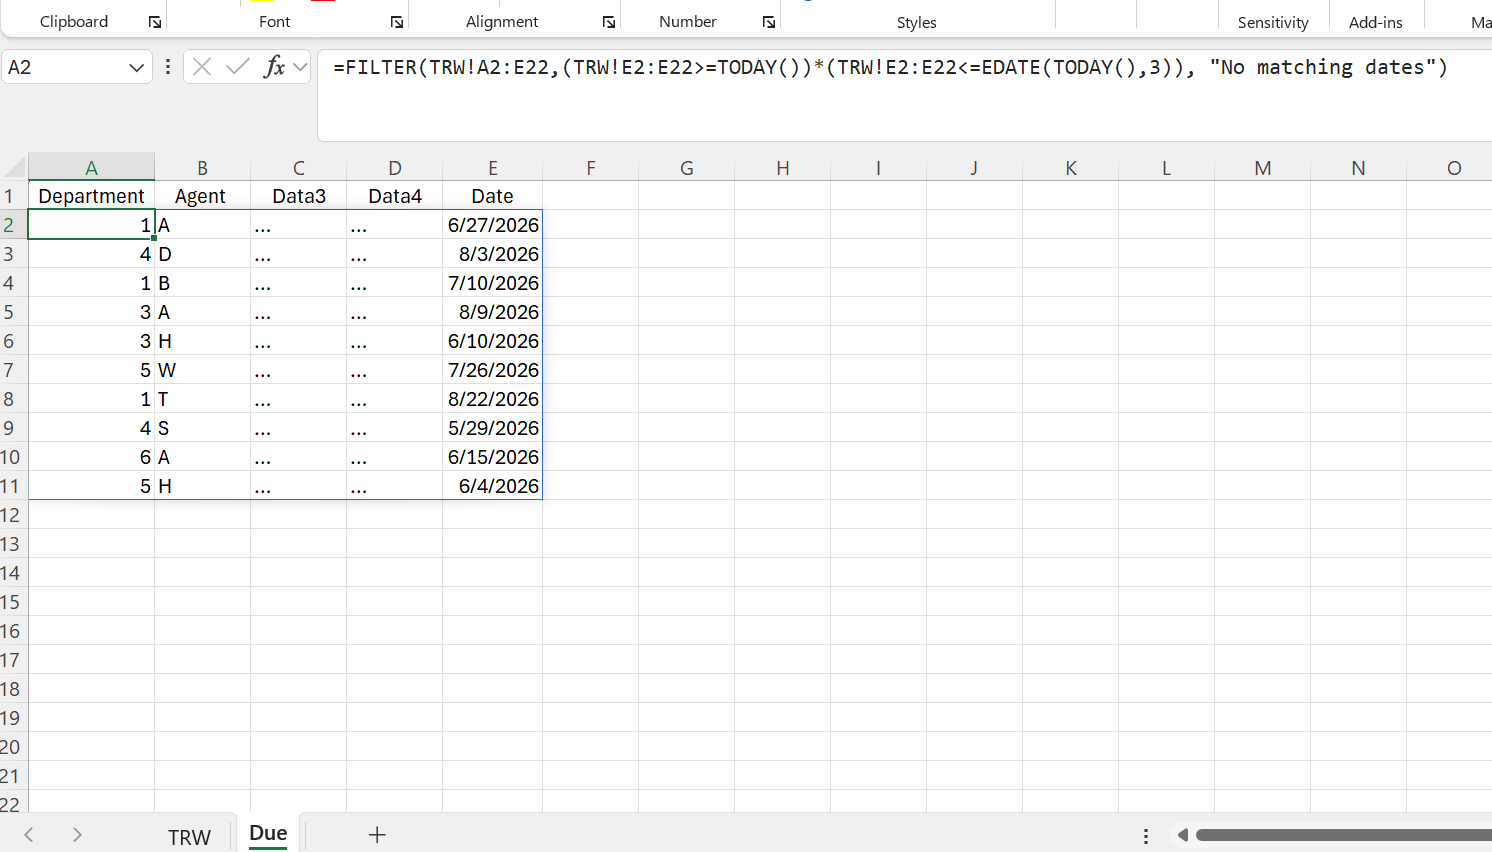Select the Due sheet tab
The width and height of the screenshot is (1492, 852).
pos(268,833)
